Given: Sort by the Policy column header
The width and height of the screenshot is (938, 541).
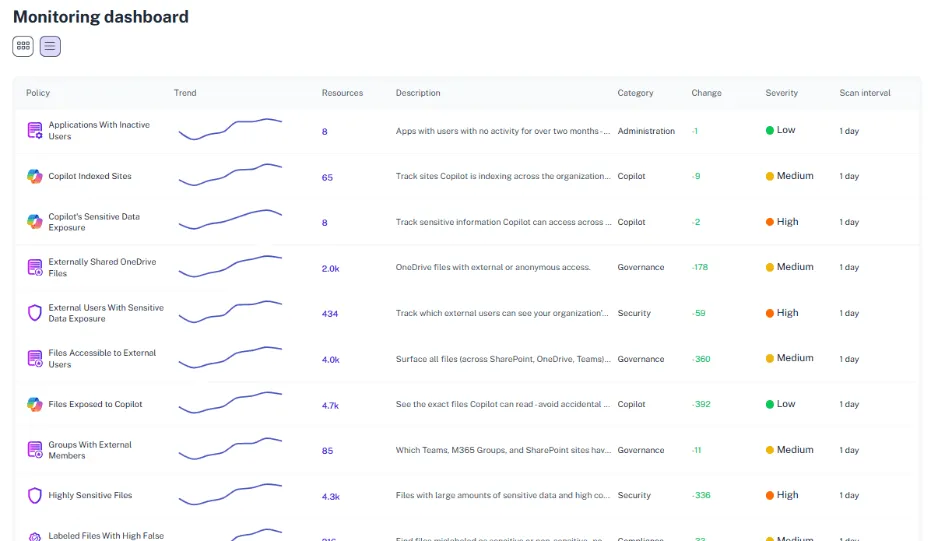Looking at the screenshot, I should [38, 93].
